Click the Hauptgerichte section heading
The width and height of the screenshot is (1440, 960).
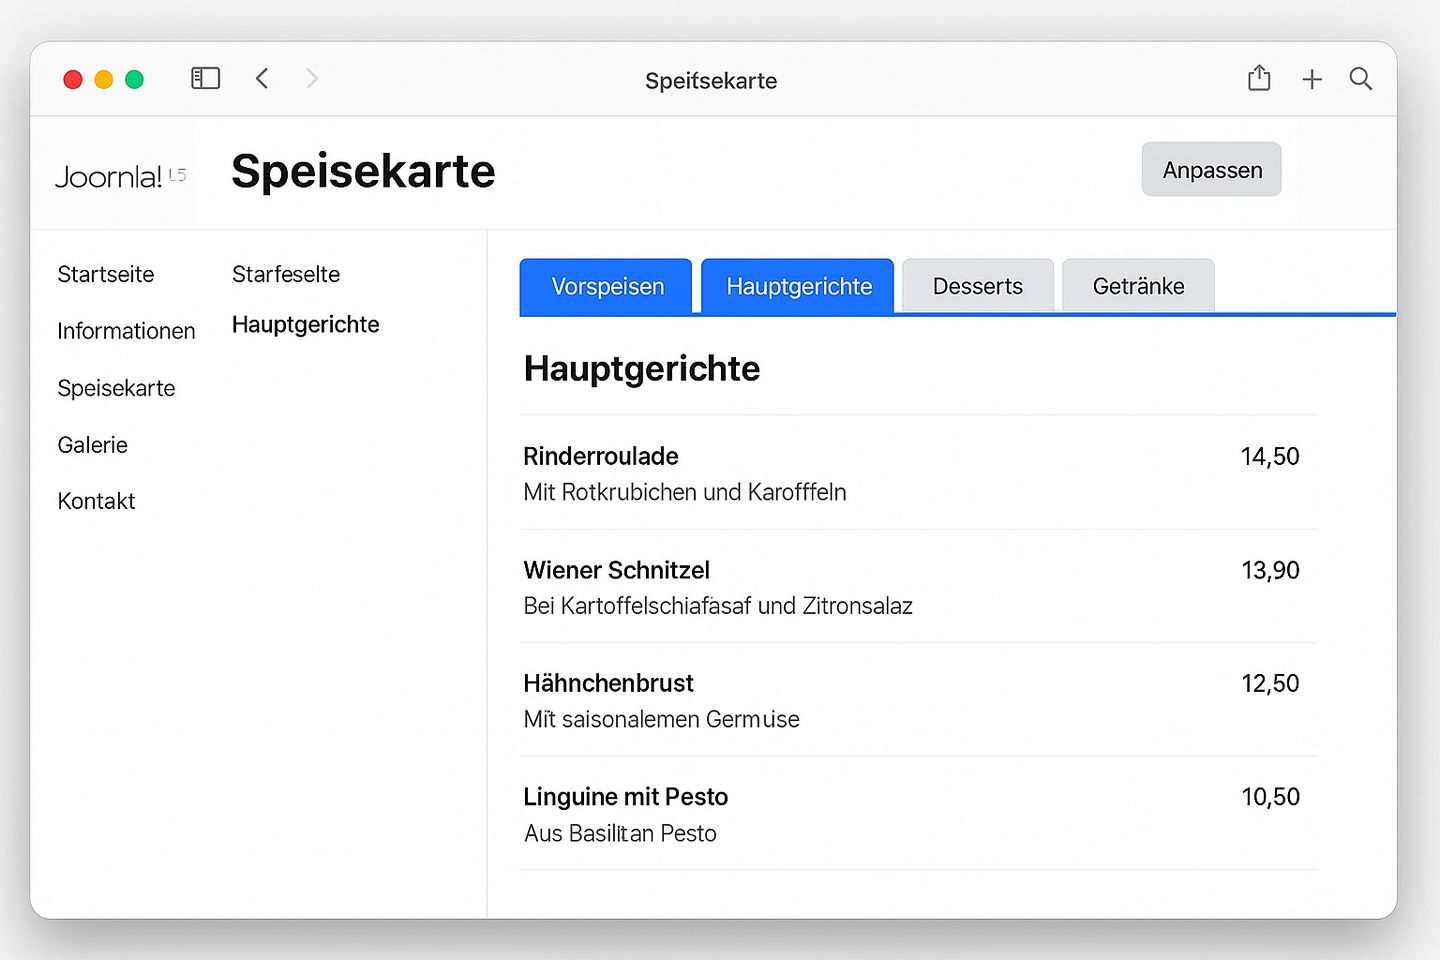[642, 369]
